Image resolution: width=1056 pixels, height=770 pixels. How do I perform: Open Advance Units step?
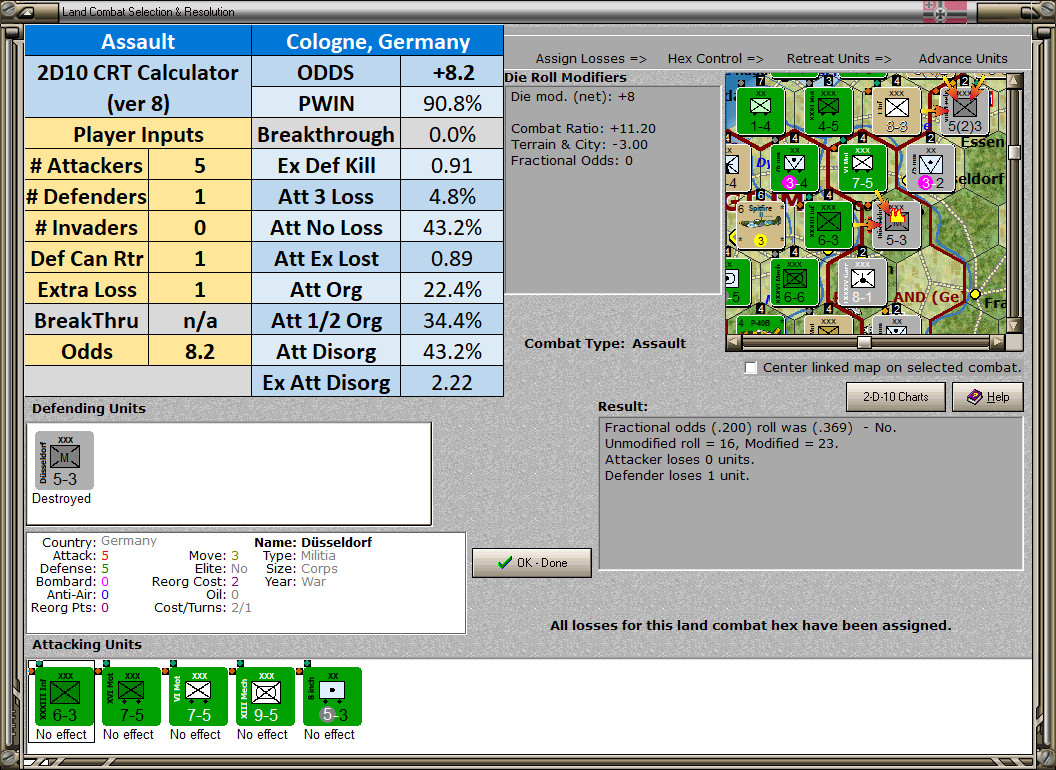point(963,59)
